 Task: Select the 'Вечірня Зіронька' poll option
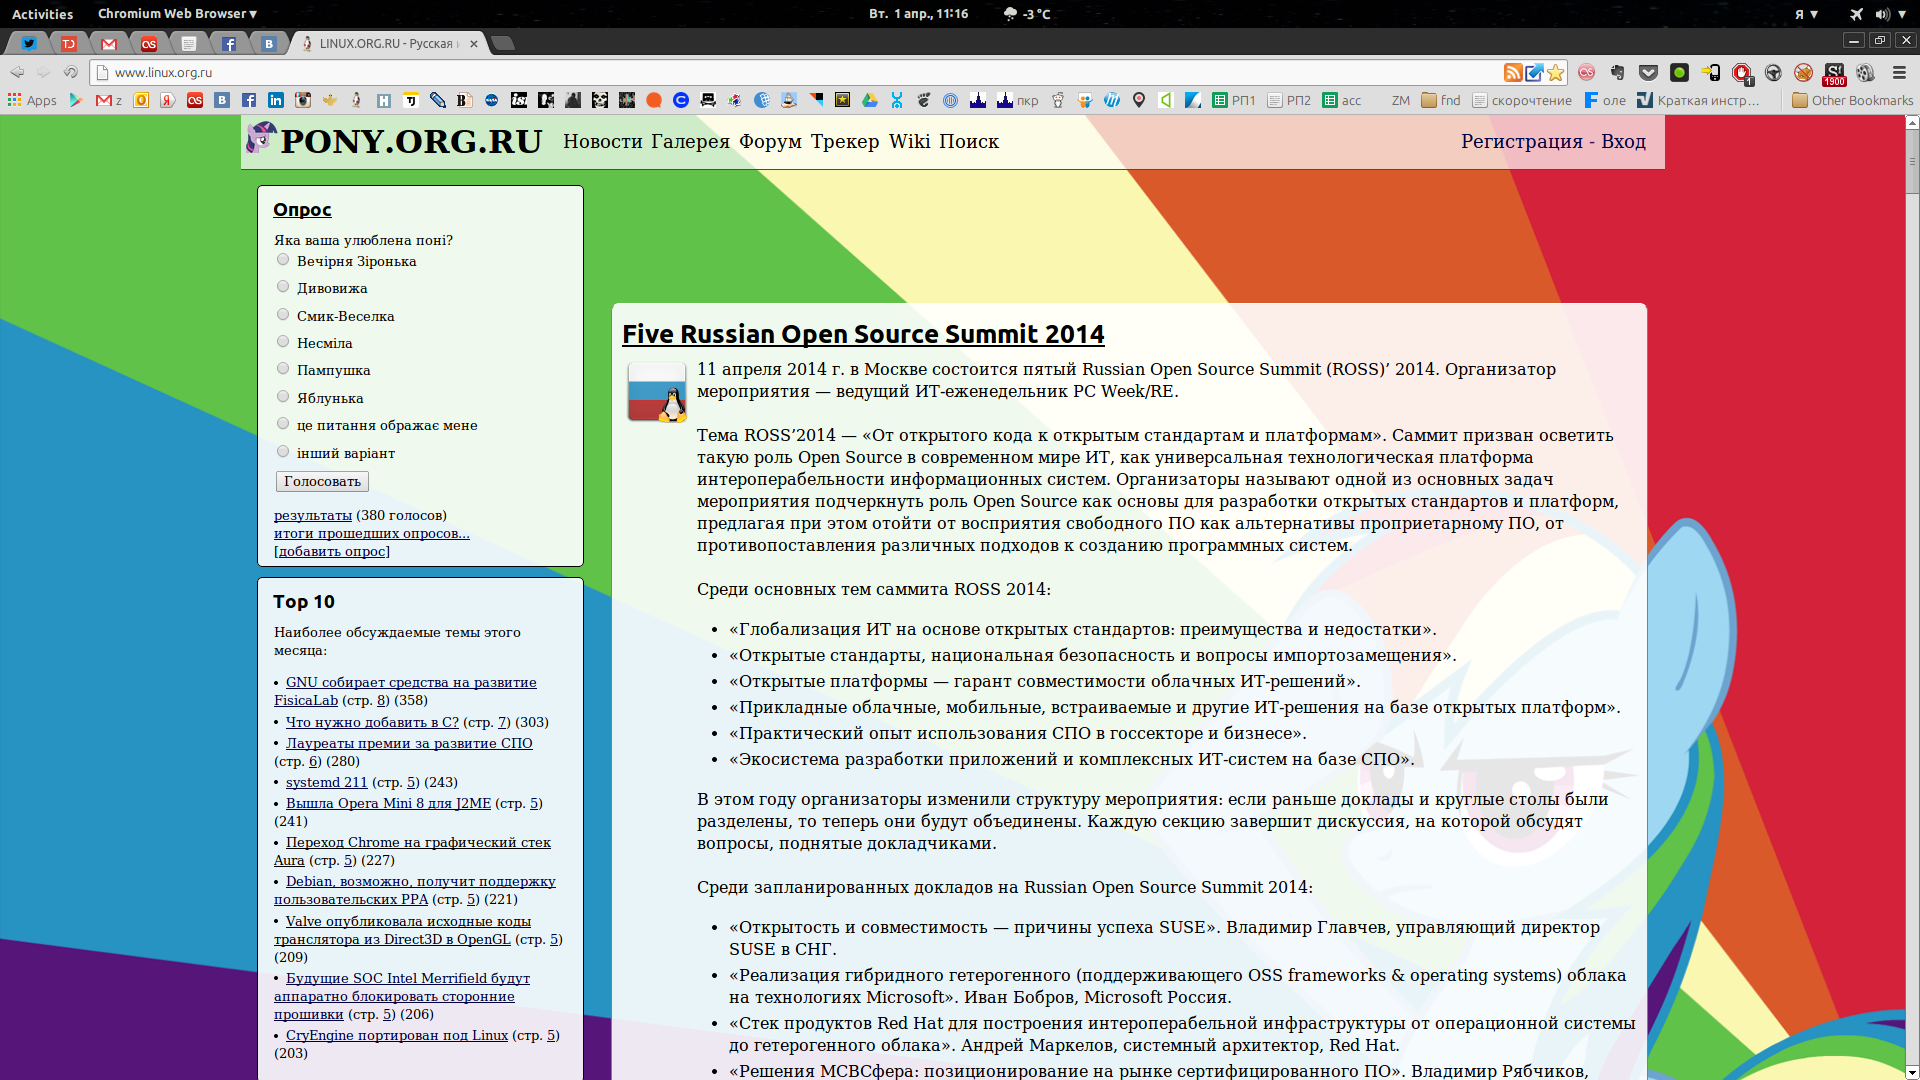283,260
